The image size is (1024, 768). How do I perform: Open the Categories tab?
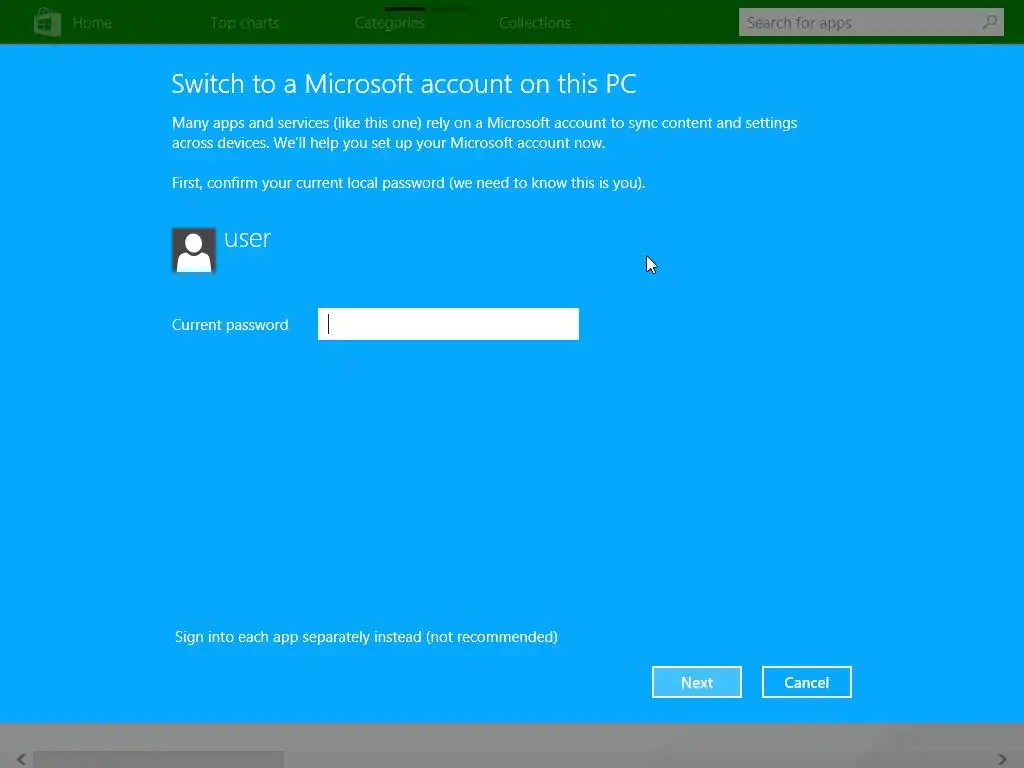click(390, 23)
